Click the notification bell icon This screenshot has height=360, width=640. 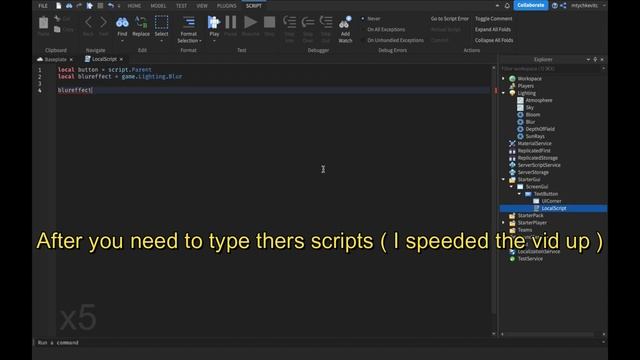(507, 6)
